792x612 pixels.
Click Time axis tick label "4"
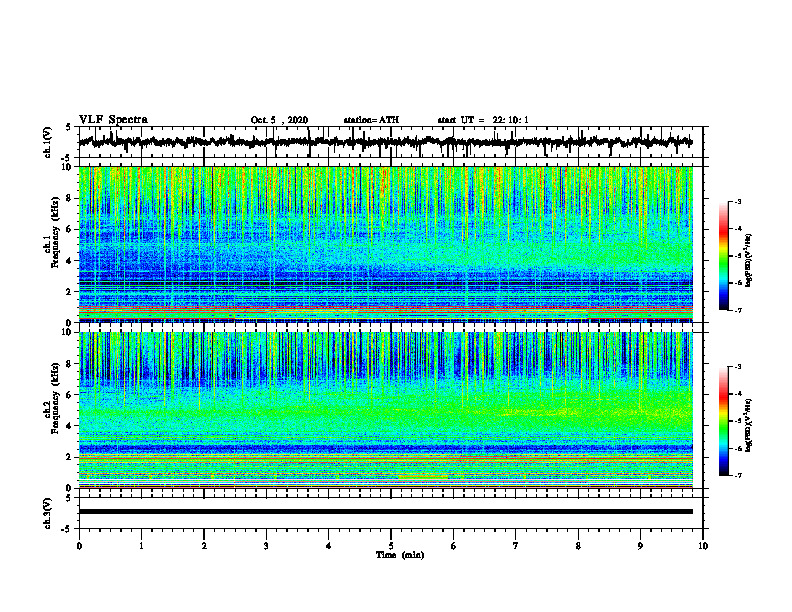pos(329,546)
